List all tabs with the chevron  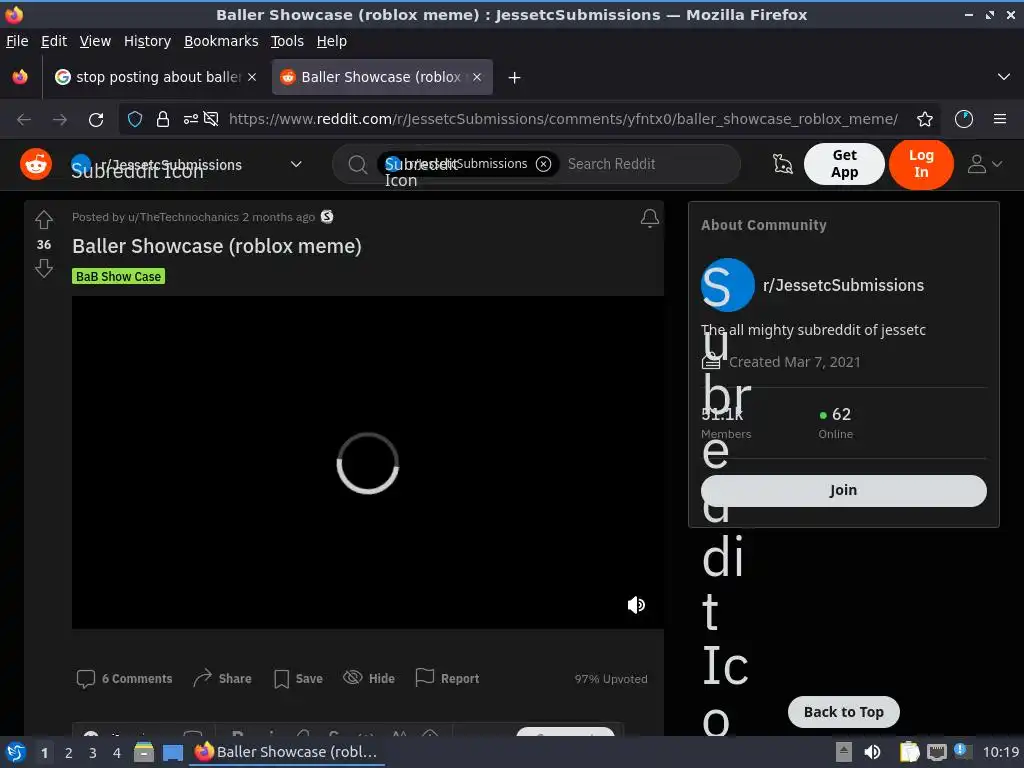point(1004,77)
